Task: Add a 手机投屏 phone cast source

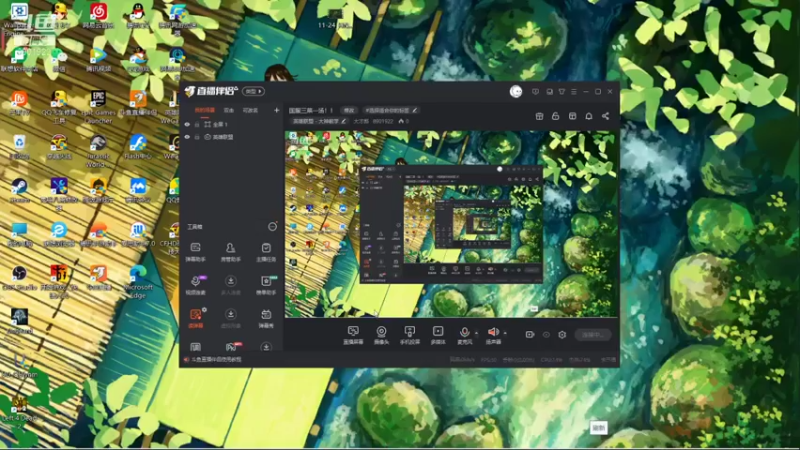Action: tap(410, 335)
